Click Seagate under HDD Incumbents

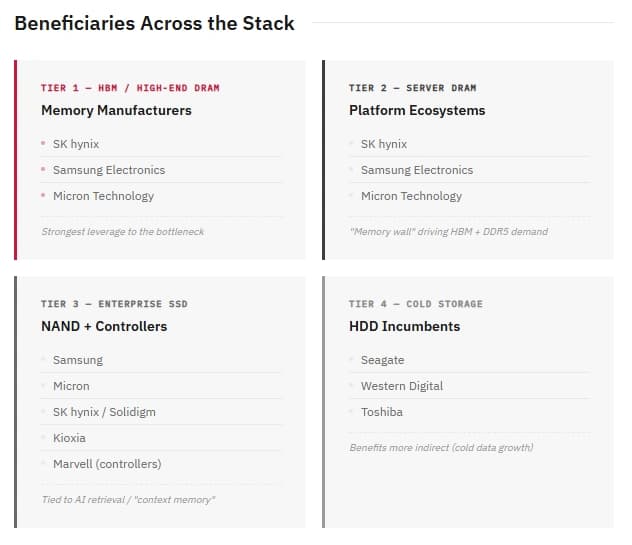(382, 360)
